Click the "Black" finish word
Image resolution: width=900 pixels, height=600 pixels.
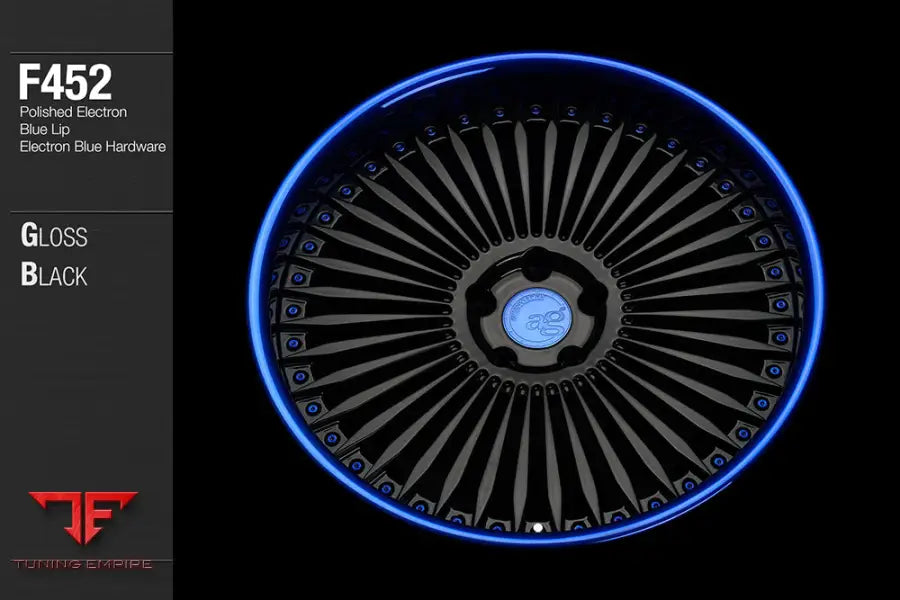click(54, 275)
